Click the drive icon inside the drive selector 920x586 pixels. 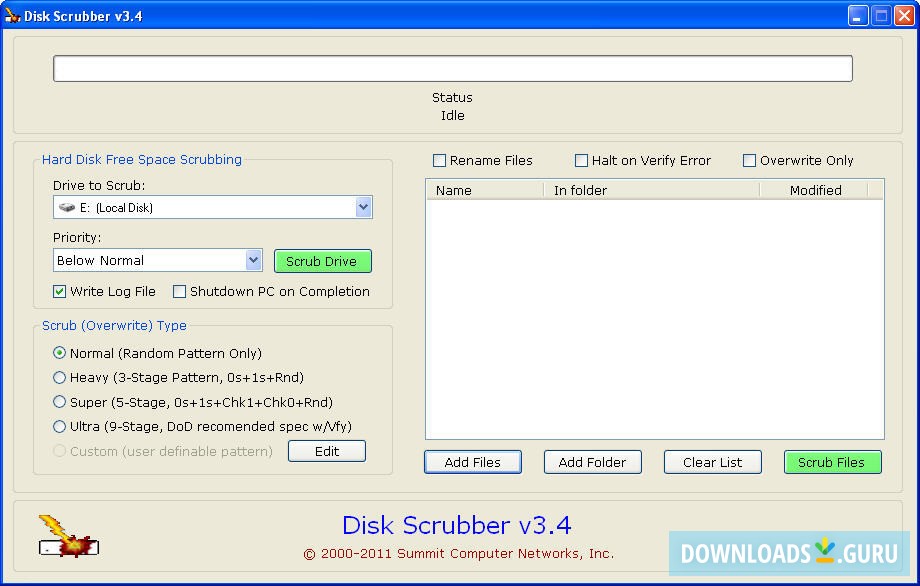click(64, 206)
